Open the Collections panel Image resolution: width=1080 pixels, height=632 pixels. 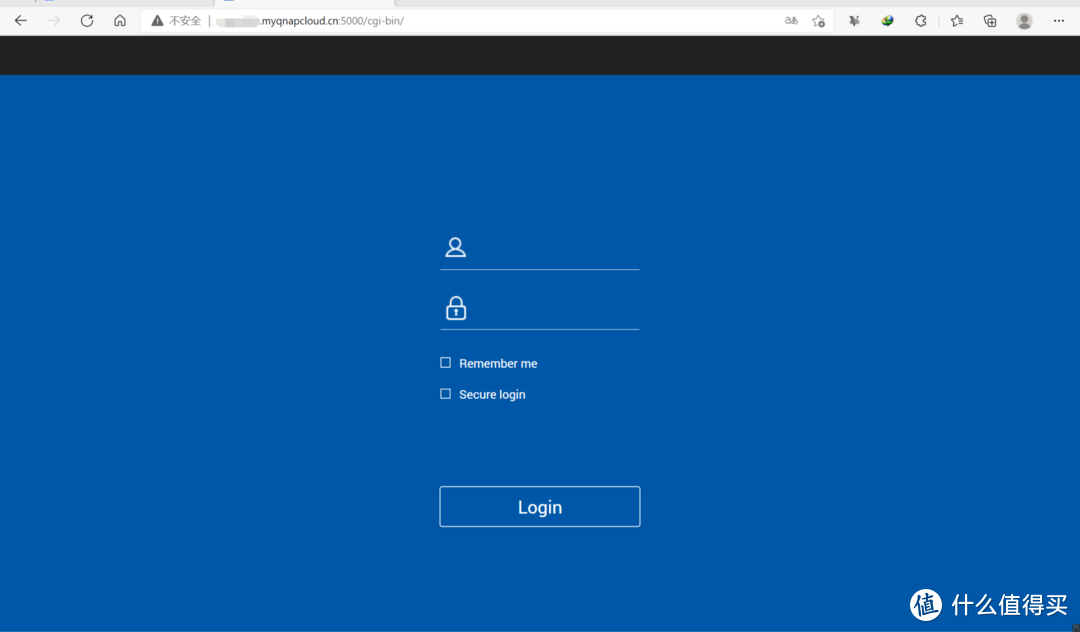[990, 21]
